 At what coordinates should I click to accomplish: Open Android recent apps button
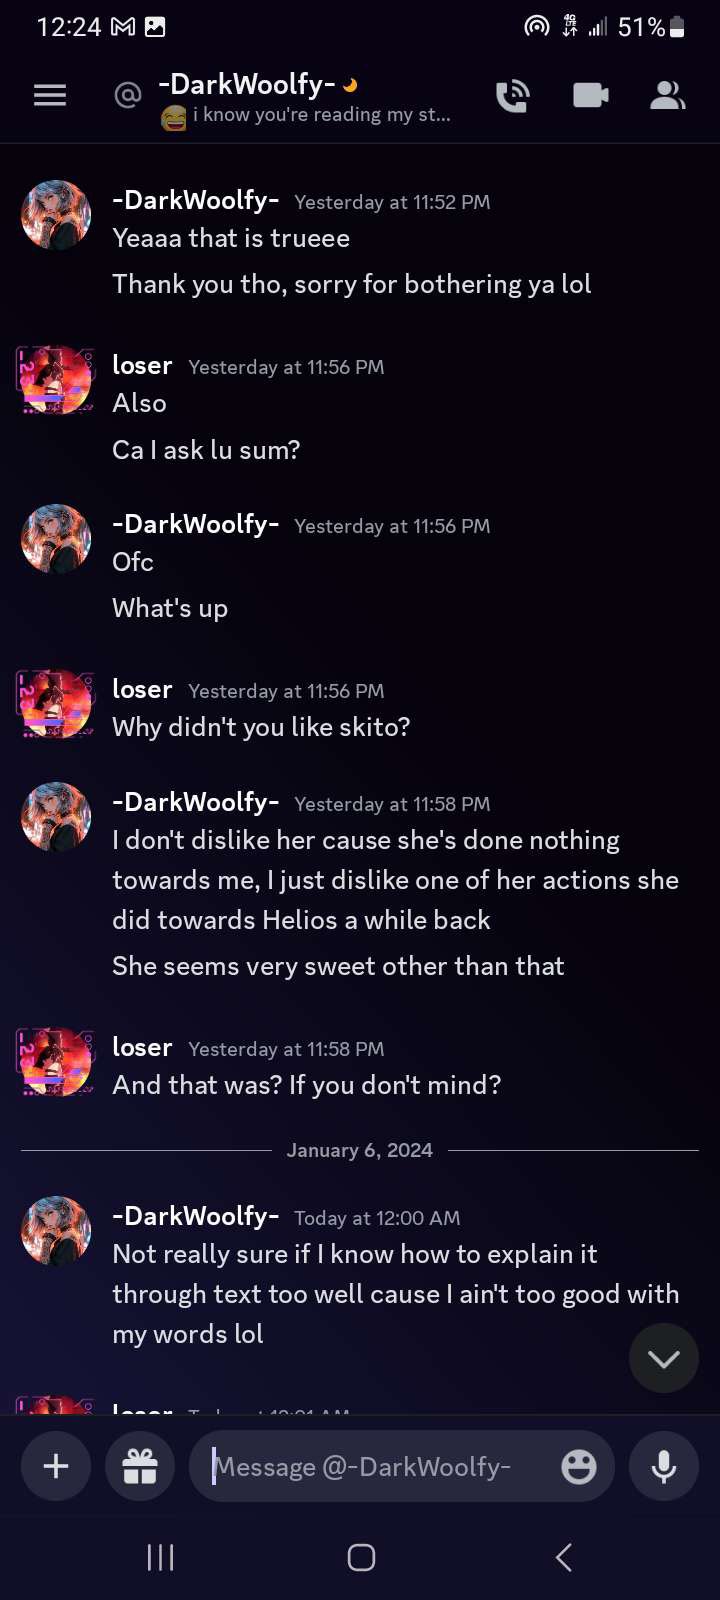click(160, 1557)
